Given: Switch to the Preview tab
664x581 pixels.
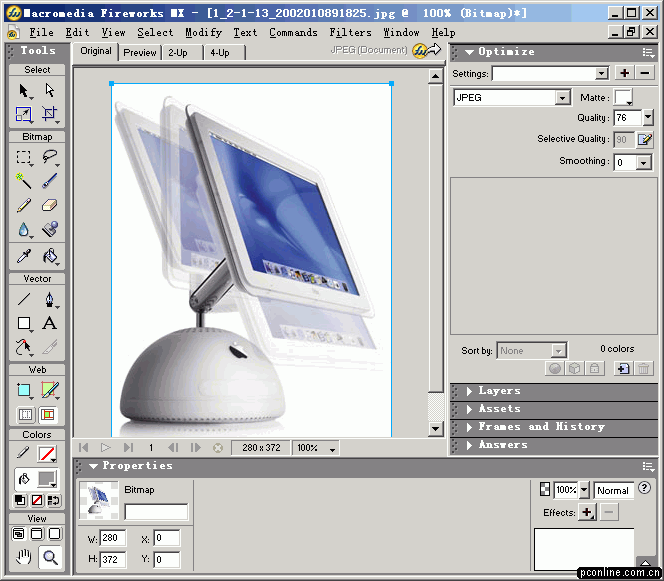Looking at the screenshot, I should tap(140, 53).
